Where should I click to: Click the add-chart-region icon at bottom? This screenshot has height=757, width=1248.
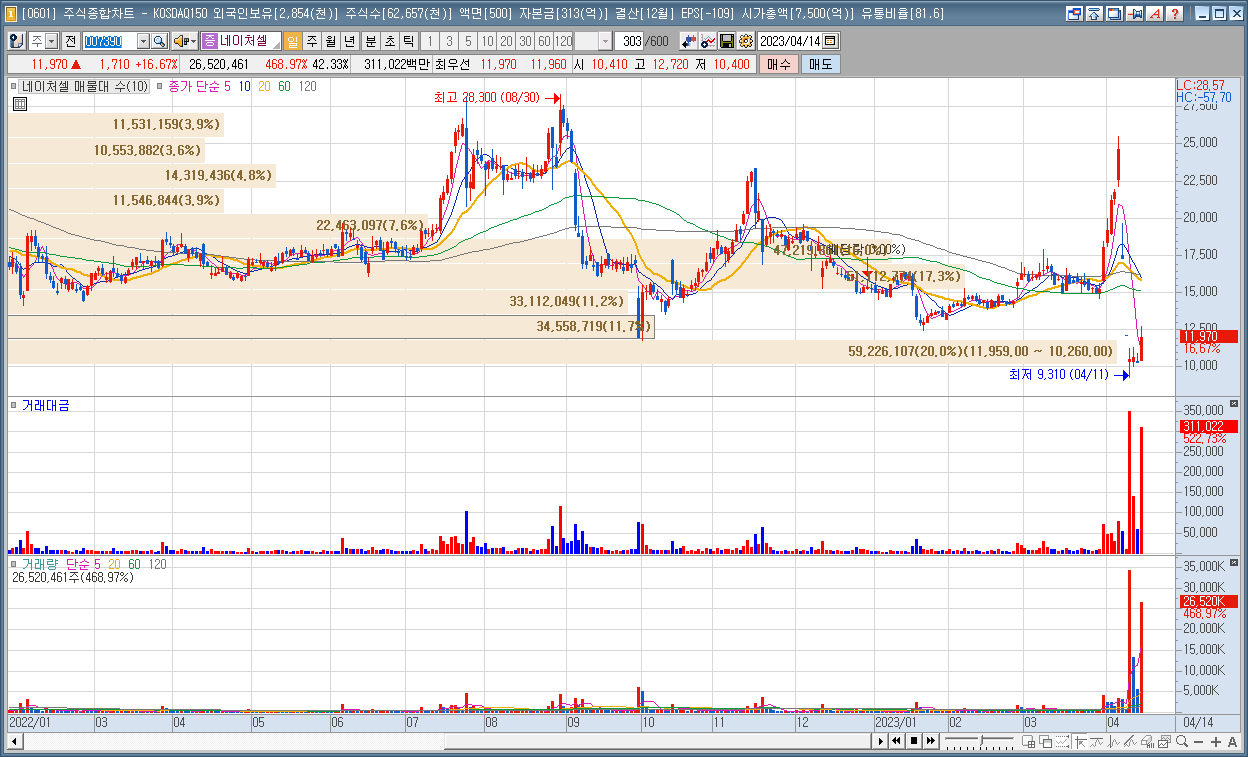click(x=1028, y=741)
